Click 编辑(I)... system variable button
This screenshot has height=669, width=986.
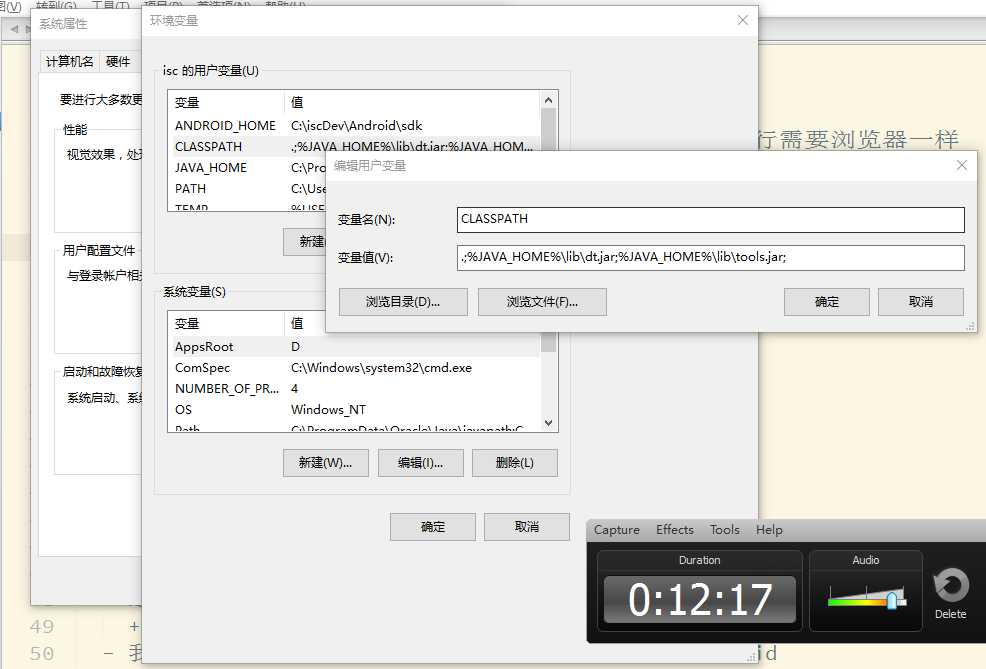pyautogui.click(x=421, y=463)
